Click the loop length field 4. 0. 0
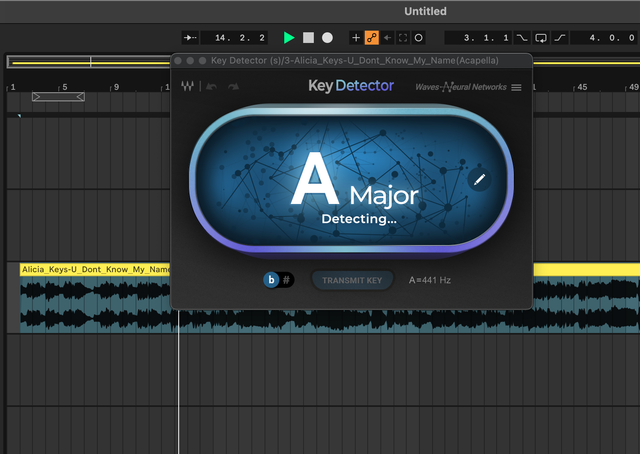The height and width of the screenshot is (454, 640). pyautogui.click(x=605, y=38)
